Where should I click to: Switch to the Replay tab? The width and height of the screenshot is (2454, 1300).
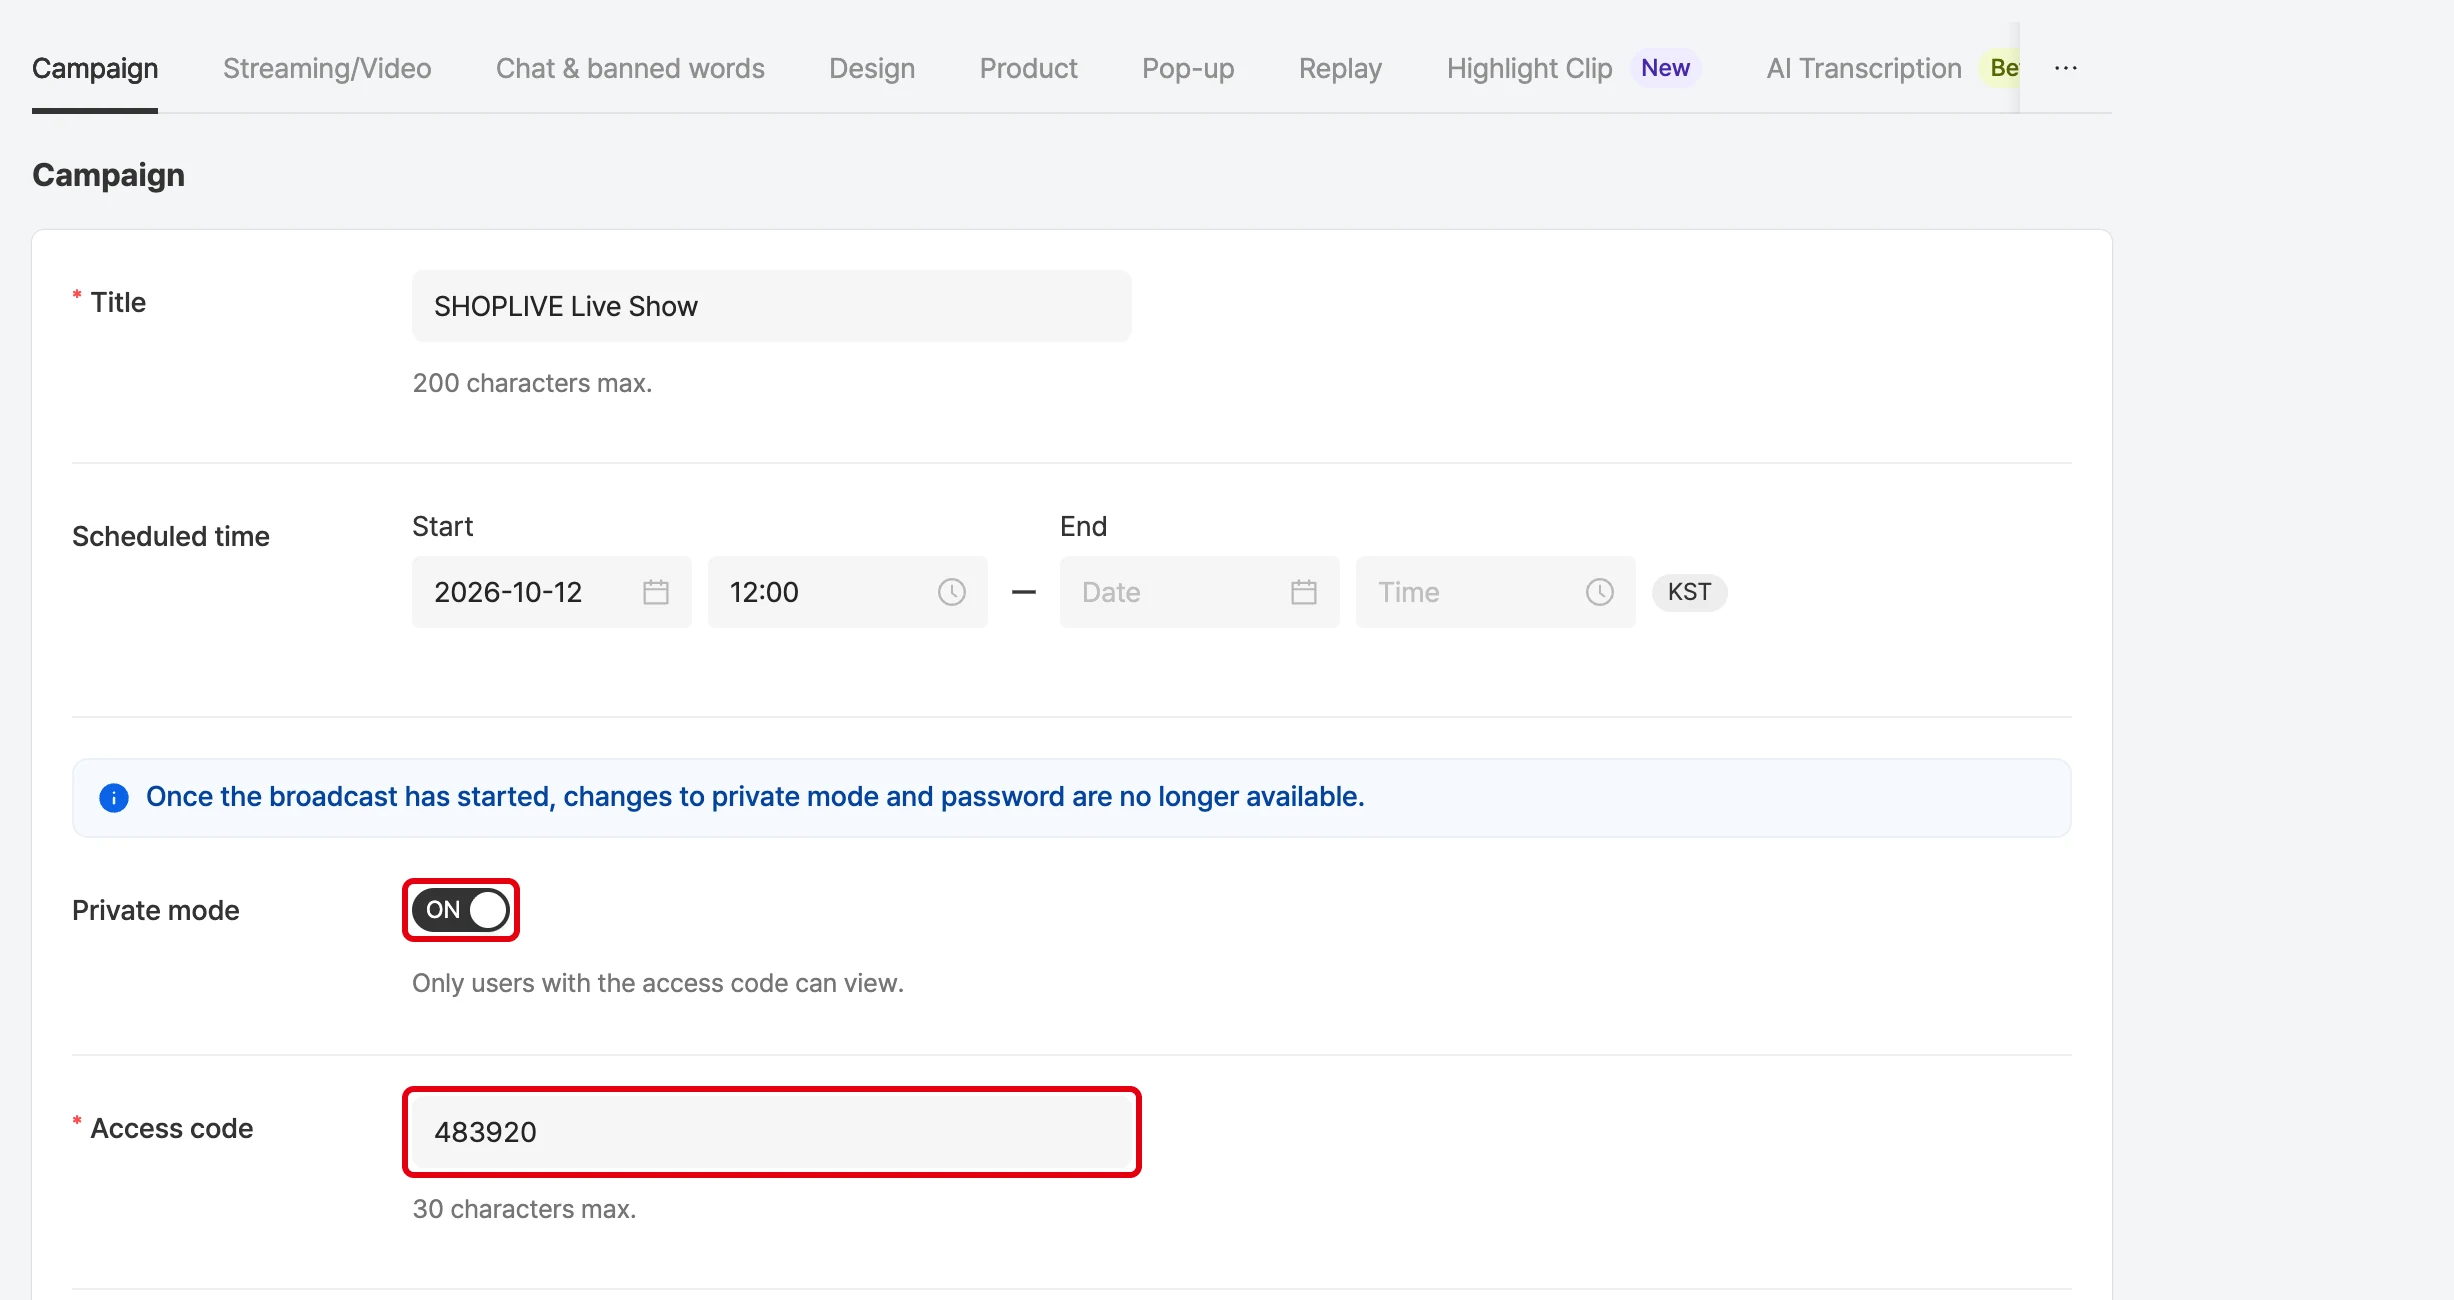pos(1340,68)
